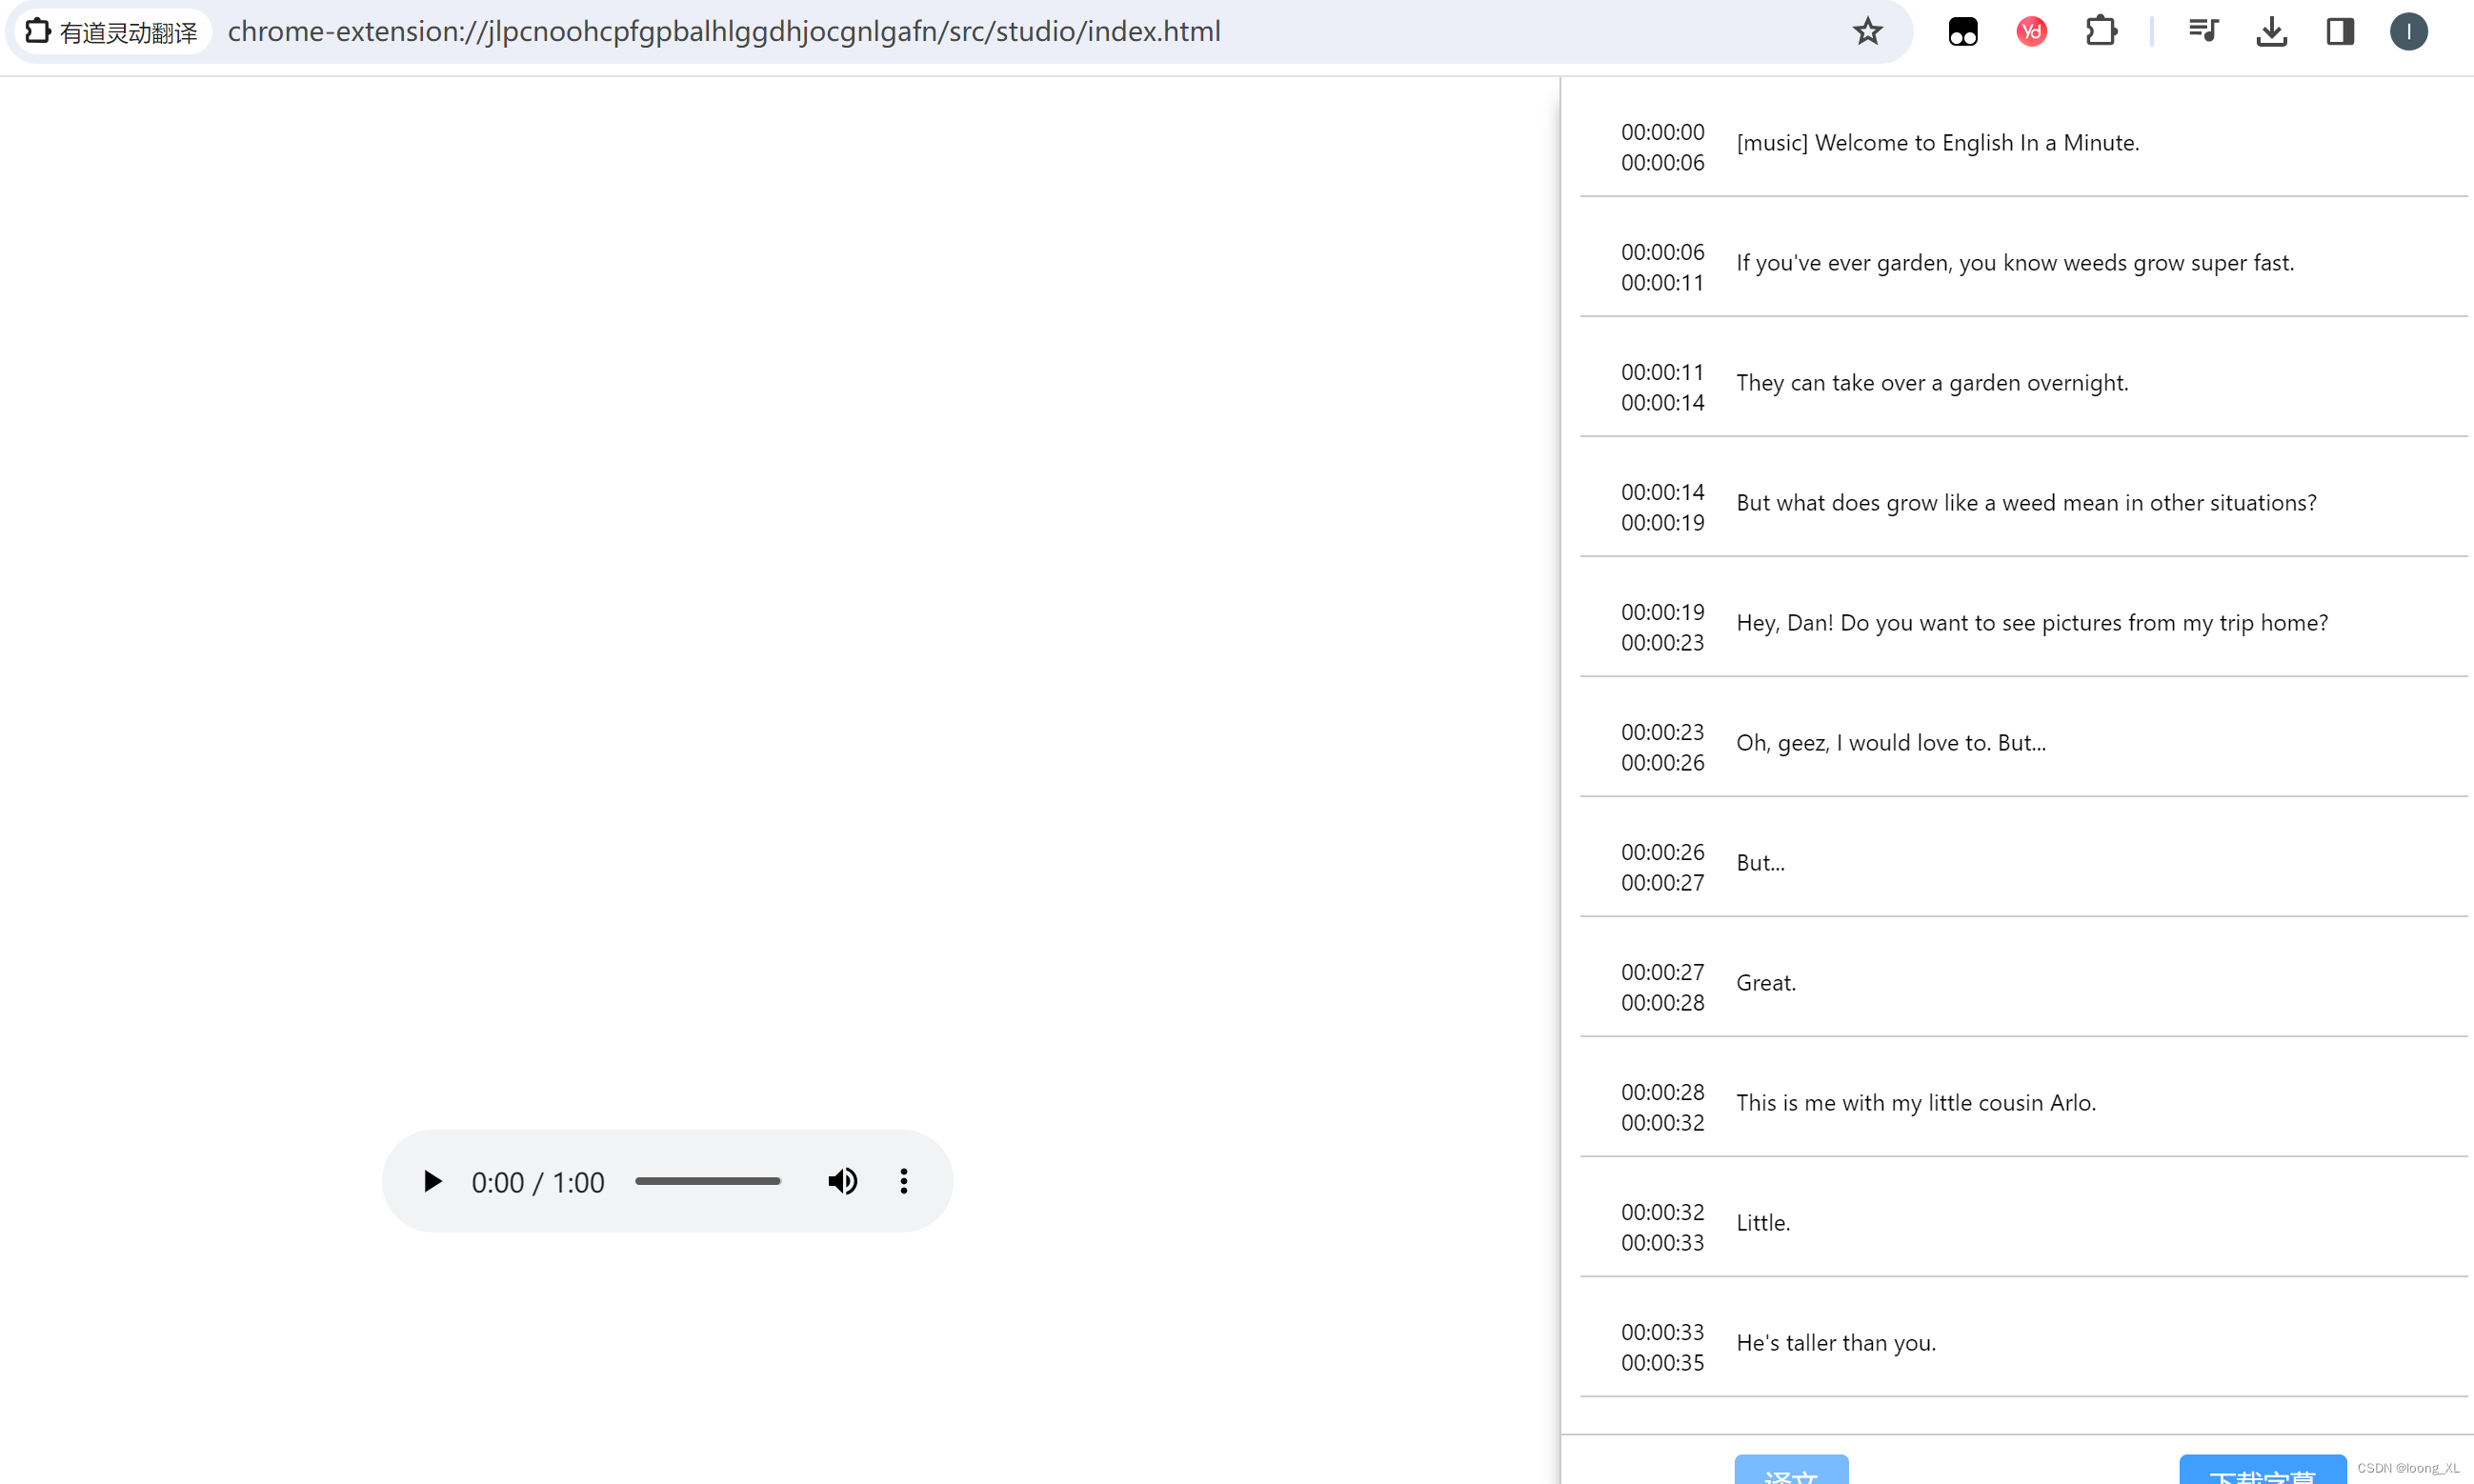Open the user profile avatar
The height and width of the screenshot is (1484, 2474).
tap(2408, 32)
